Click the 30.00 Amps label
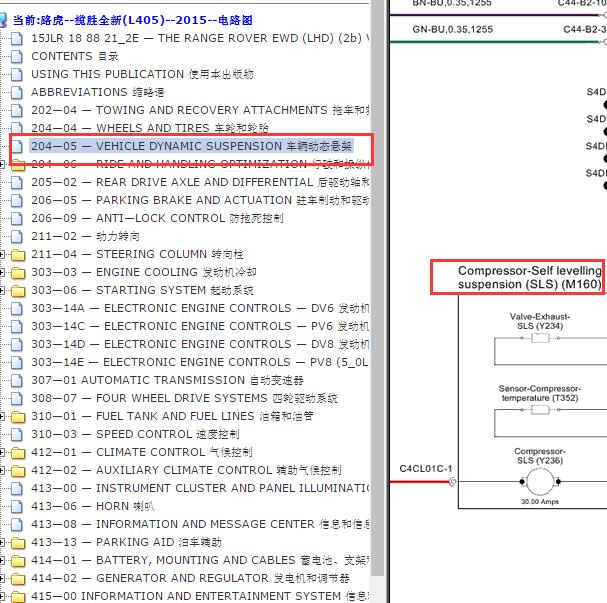Image resolution: width=607 pixels, height=603 pixels. (540, 502)
